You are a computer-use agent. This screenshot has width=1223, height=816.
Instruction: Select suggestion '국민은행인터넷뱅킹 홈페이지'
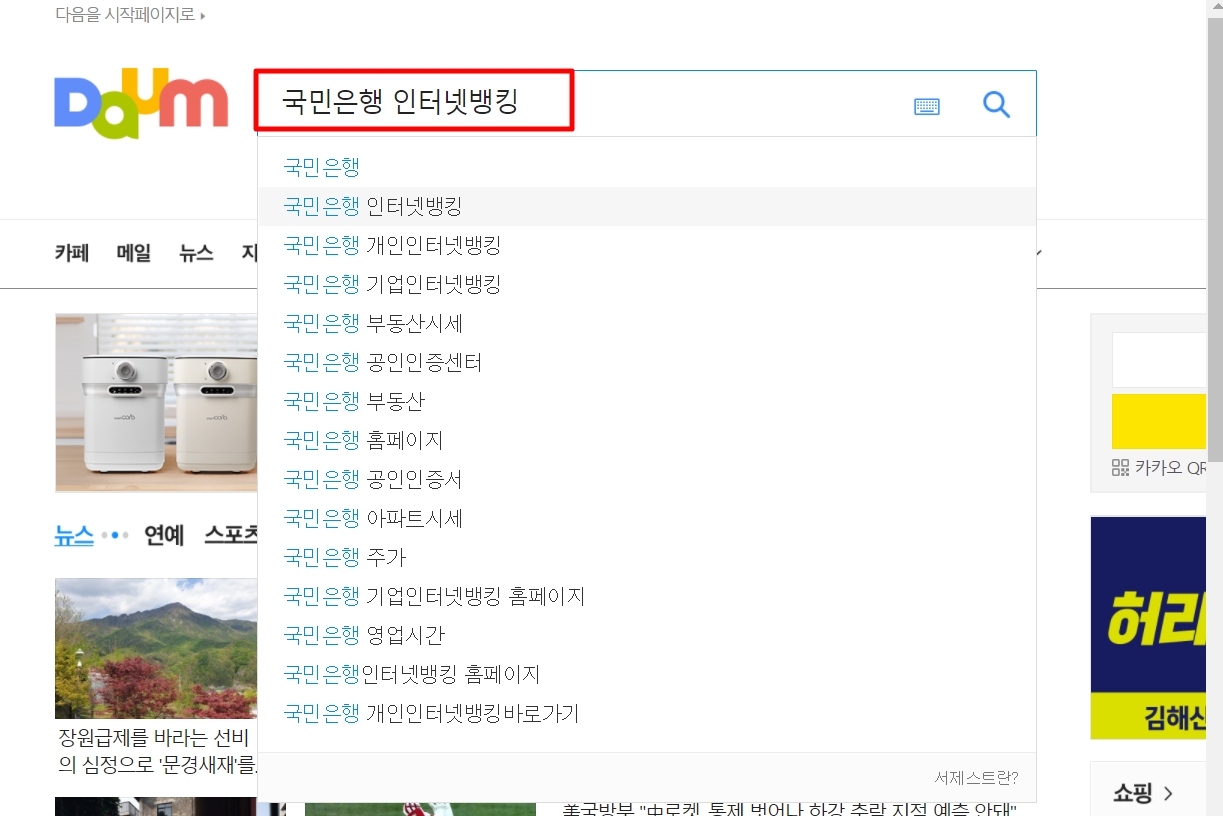click(646, 674)
